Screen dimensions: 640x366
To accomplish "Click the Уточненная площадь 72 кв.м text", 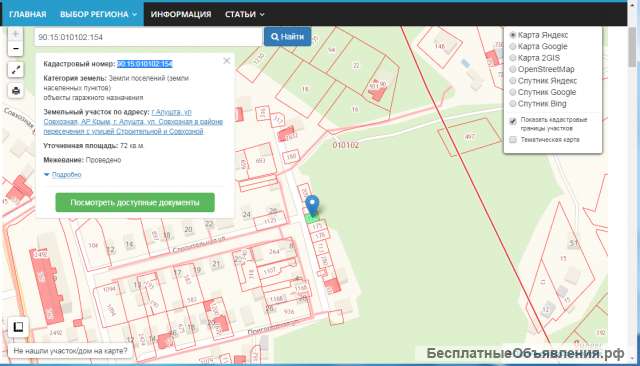I will point(93,146).
